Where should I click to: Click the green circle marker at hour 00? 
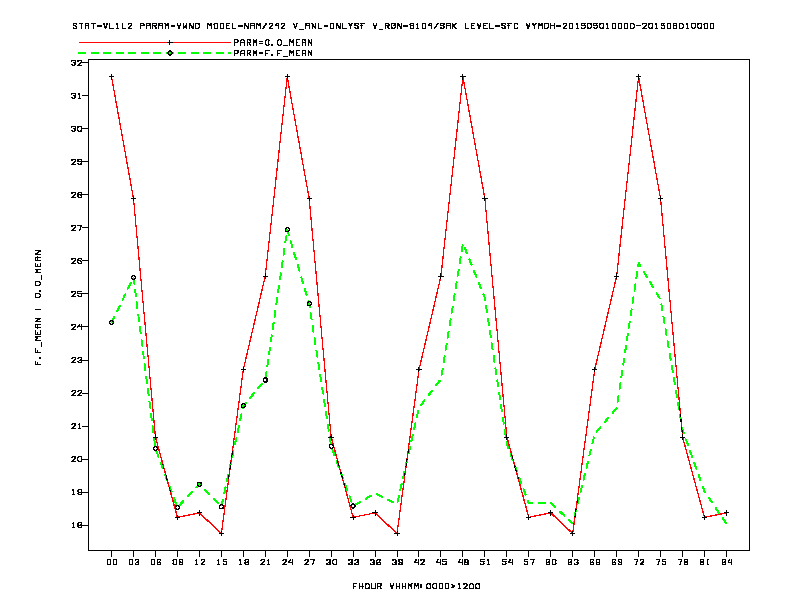coord(112,322)
